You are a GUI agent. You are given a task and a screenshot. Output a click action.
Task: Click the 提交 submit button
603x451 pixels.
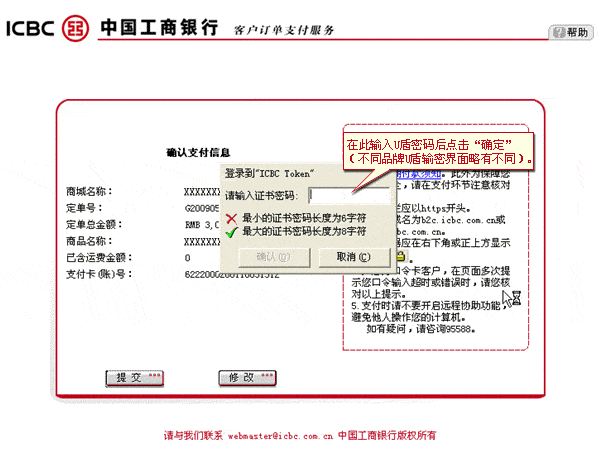pyautogui.click(x=133, y=378)
